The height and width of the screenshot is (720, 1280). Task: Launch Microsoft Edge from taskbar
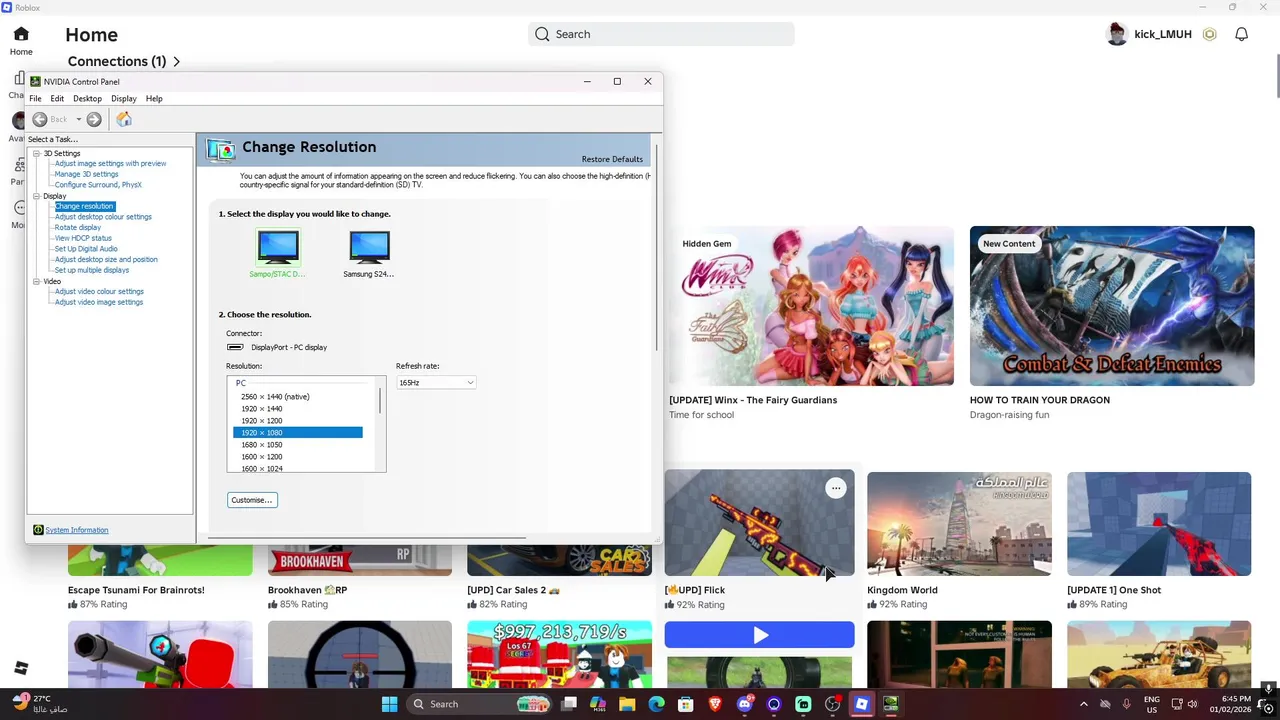click(x=656, y=704)
